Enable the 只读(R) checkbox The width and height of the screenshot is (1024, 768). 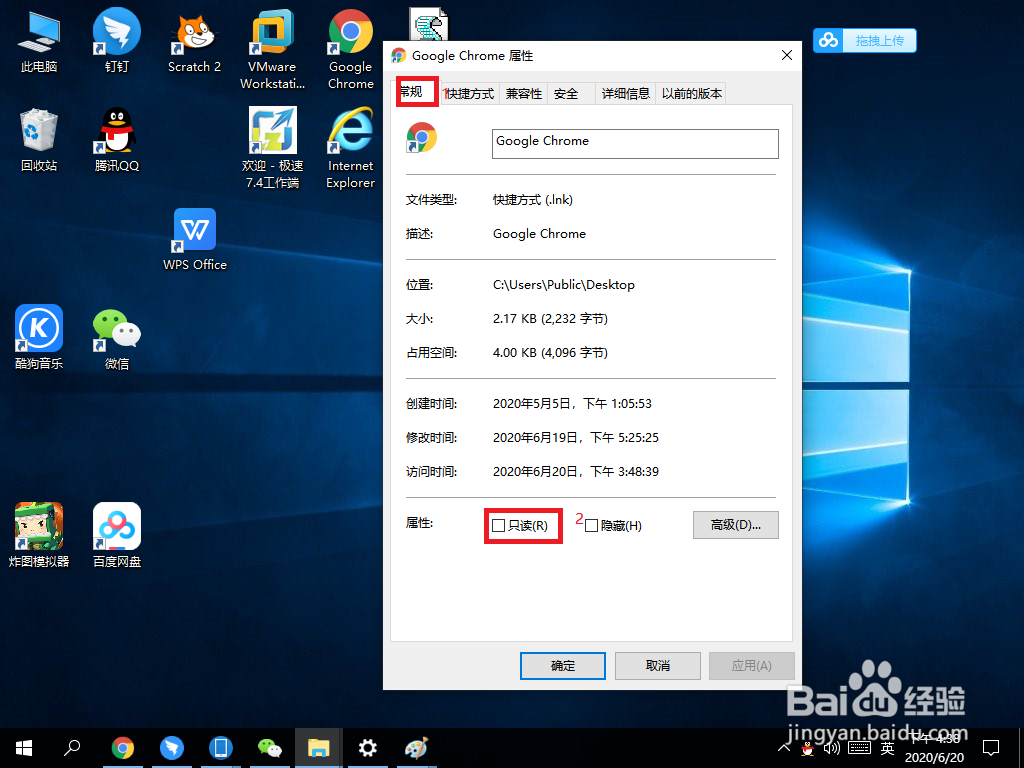(498, 526)
